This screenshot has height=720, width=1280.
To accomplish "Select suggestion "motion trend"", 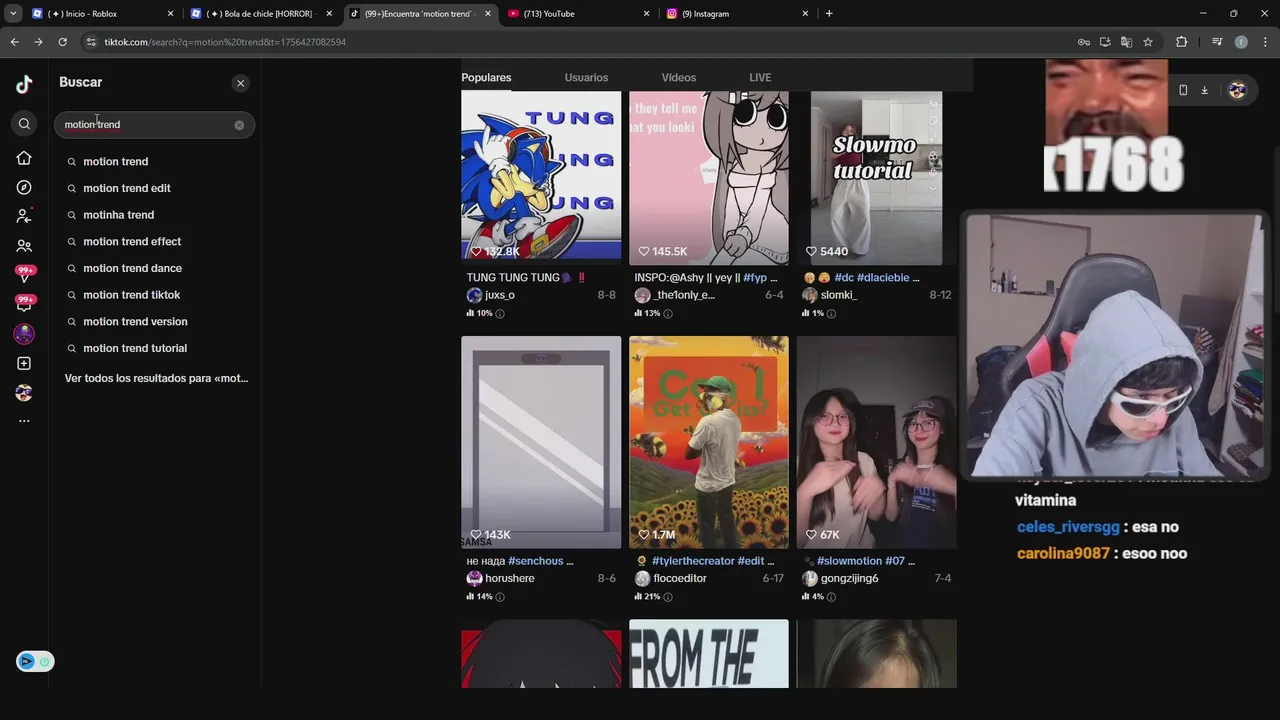I will [115, 161].
